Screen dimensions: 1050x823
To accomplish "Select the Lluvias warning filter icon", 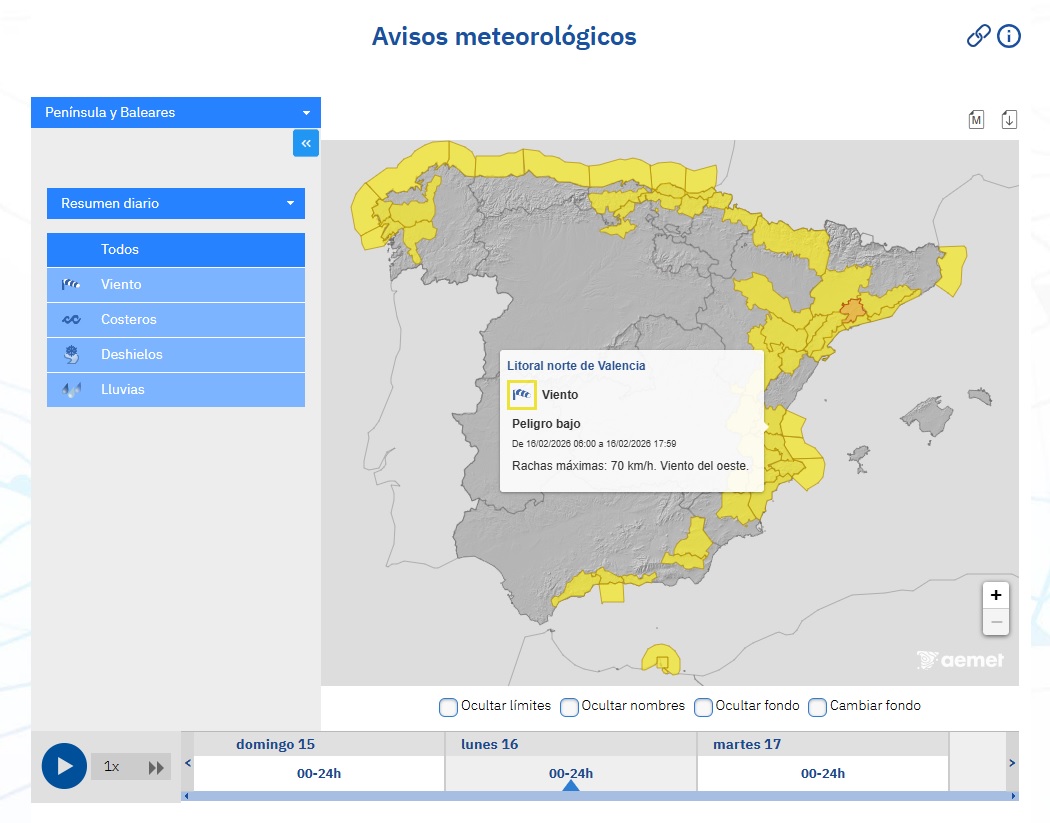I will [69, 389].
